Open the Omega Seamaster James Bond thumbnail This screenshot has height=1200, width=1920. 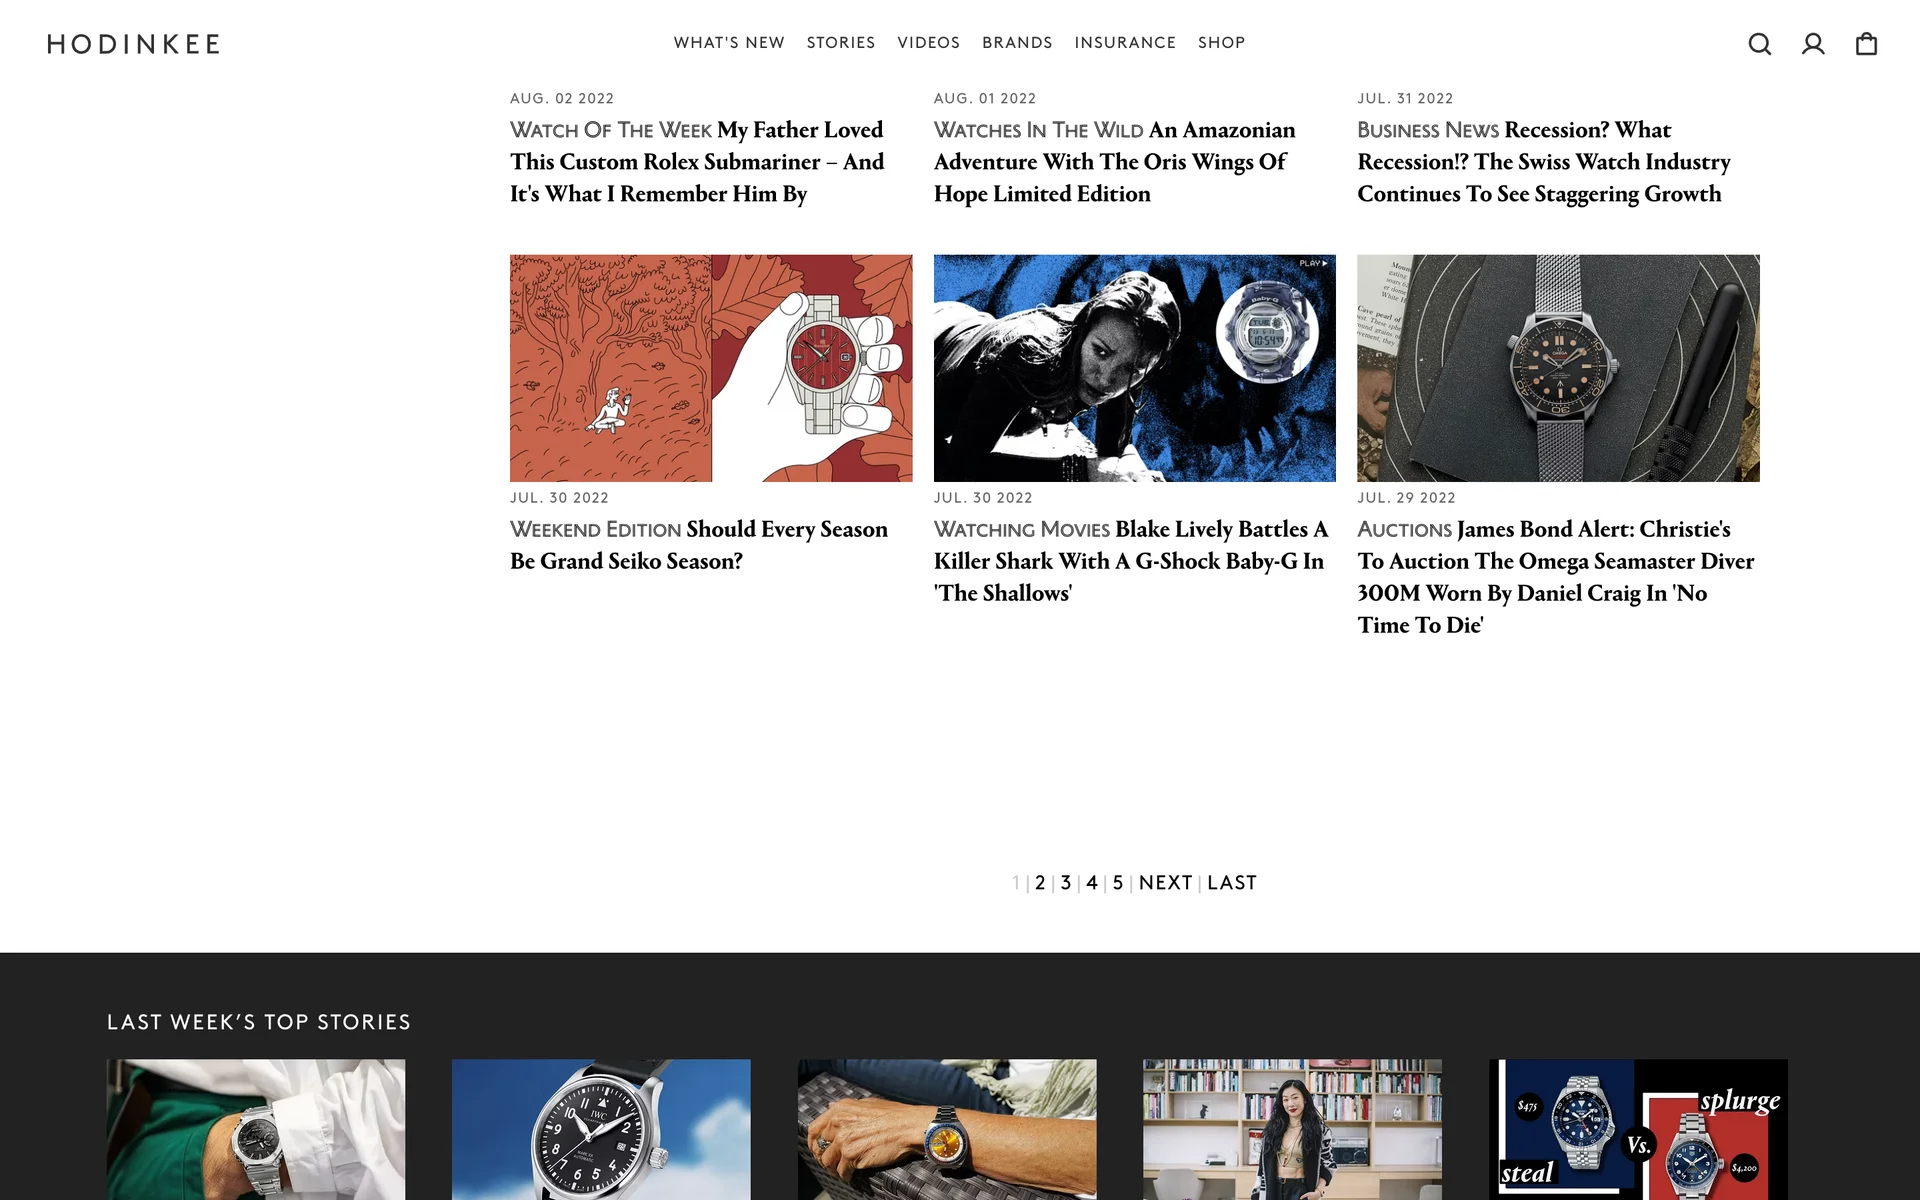(x=1558, y=368)
